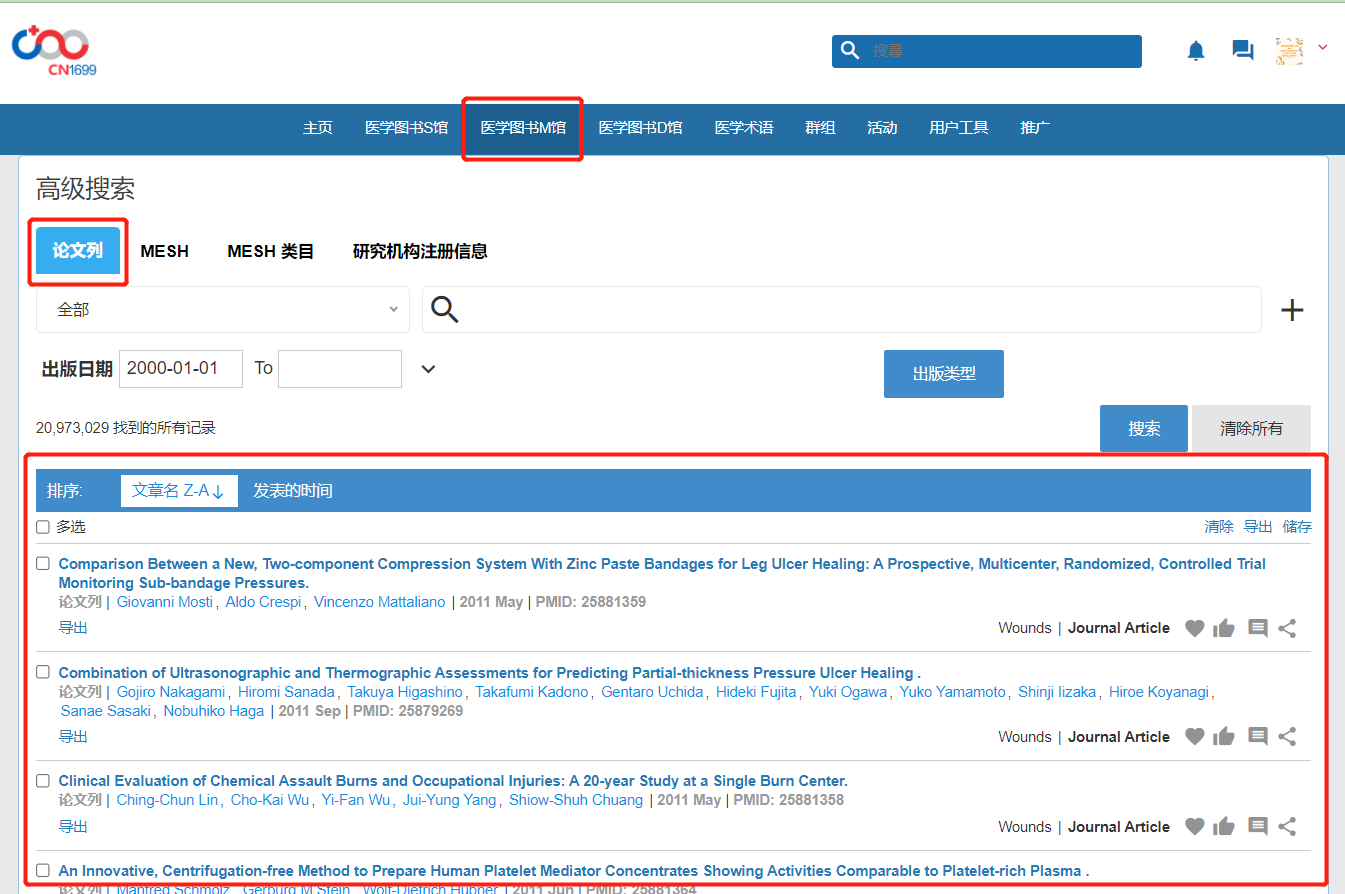Open the user account dropdown arrow

(1322, 47)
